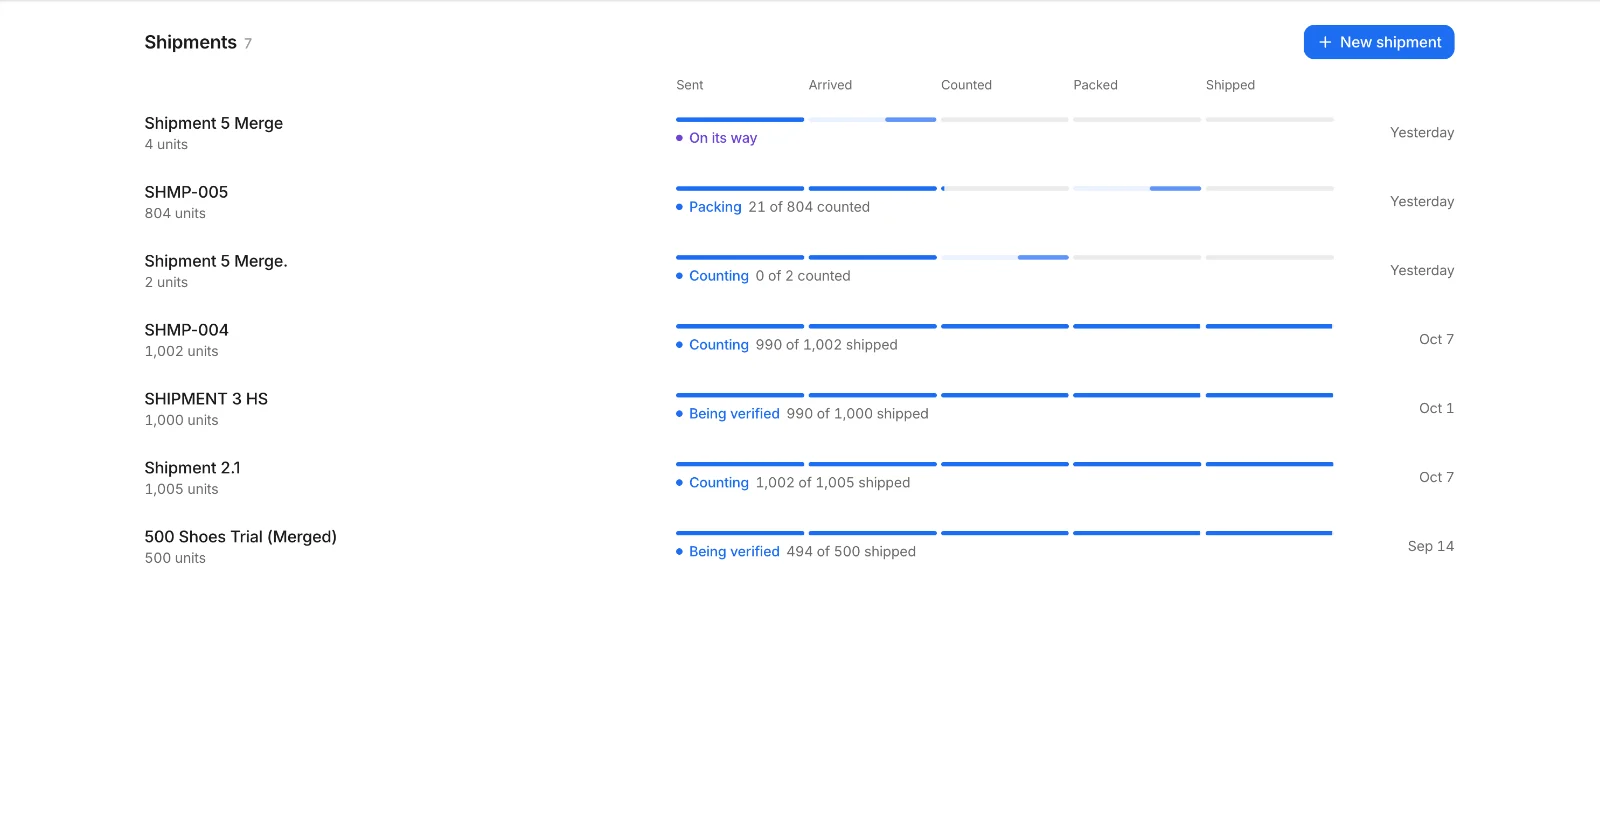Click the Arrived column header
Viewport: 1600px width, 824px height.
click(830, 85)
